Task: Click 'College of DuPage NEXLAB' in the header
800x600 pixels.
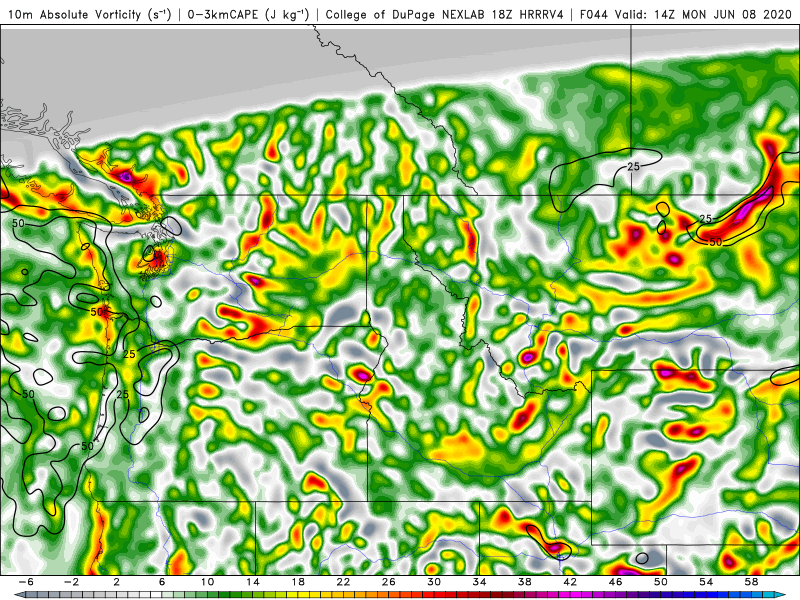Action: click(x=407, y=14)
